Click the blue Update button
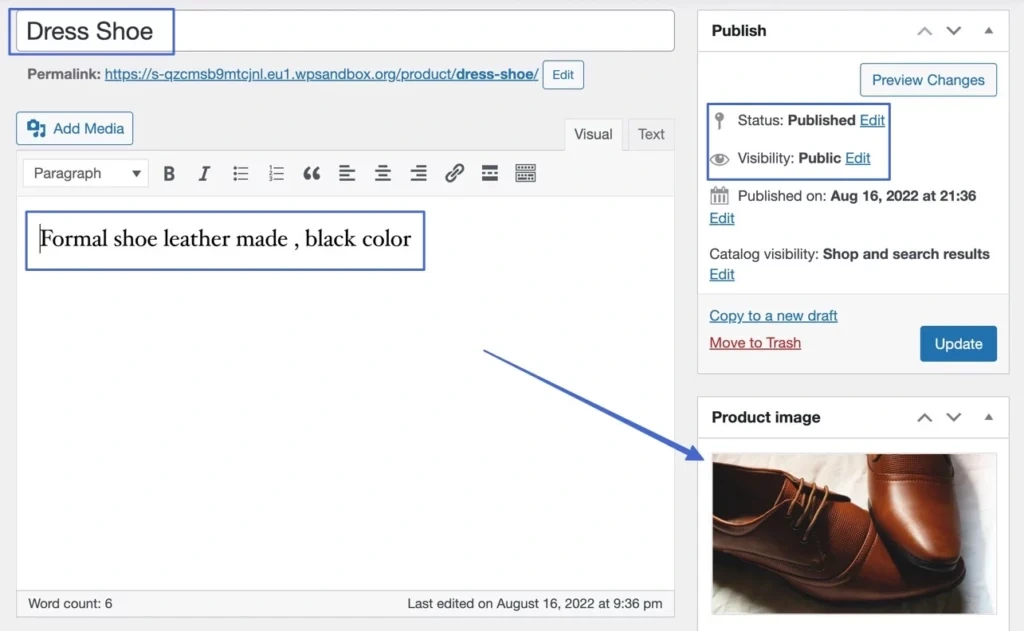This screenshot has height=631, width=1024. click(958, 343)
